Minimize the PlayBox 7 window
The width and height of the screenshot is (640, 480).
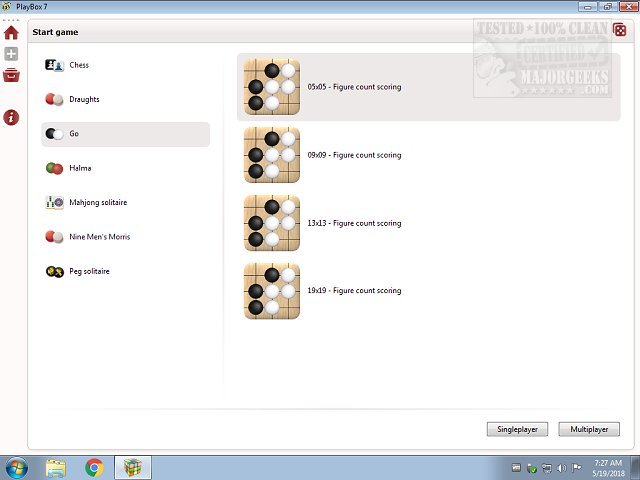(588, 7)
